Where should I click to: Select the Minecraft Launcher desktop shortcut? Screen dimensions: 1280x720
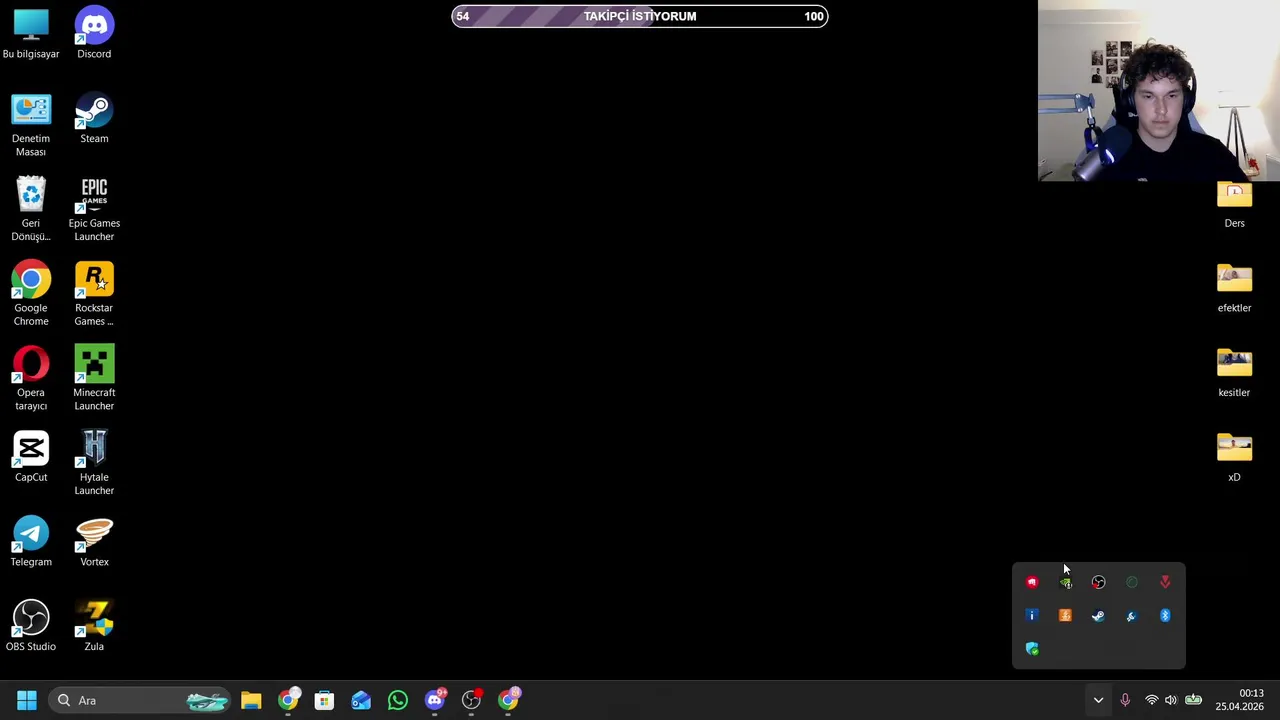(x=94, y=379)
